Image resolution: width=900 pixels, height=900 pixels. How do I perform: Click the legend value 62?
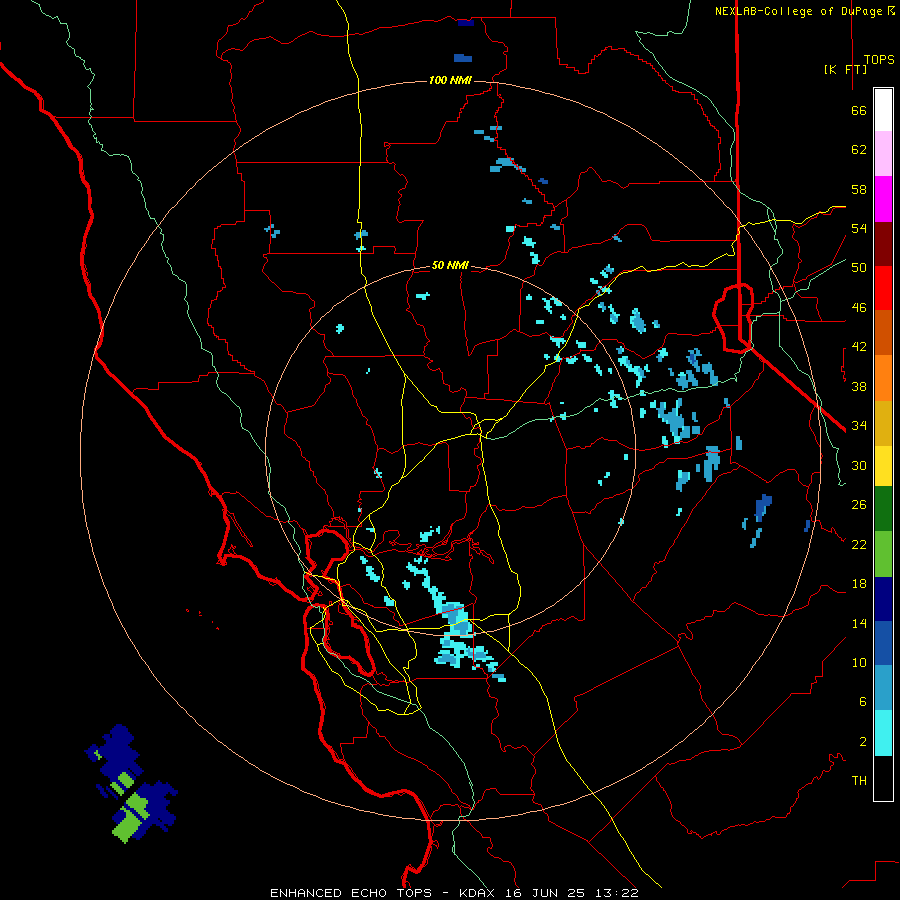(x=859, y=150)
